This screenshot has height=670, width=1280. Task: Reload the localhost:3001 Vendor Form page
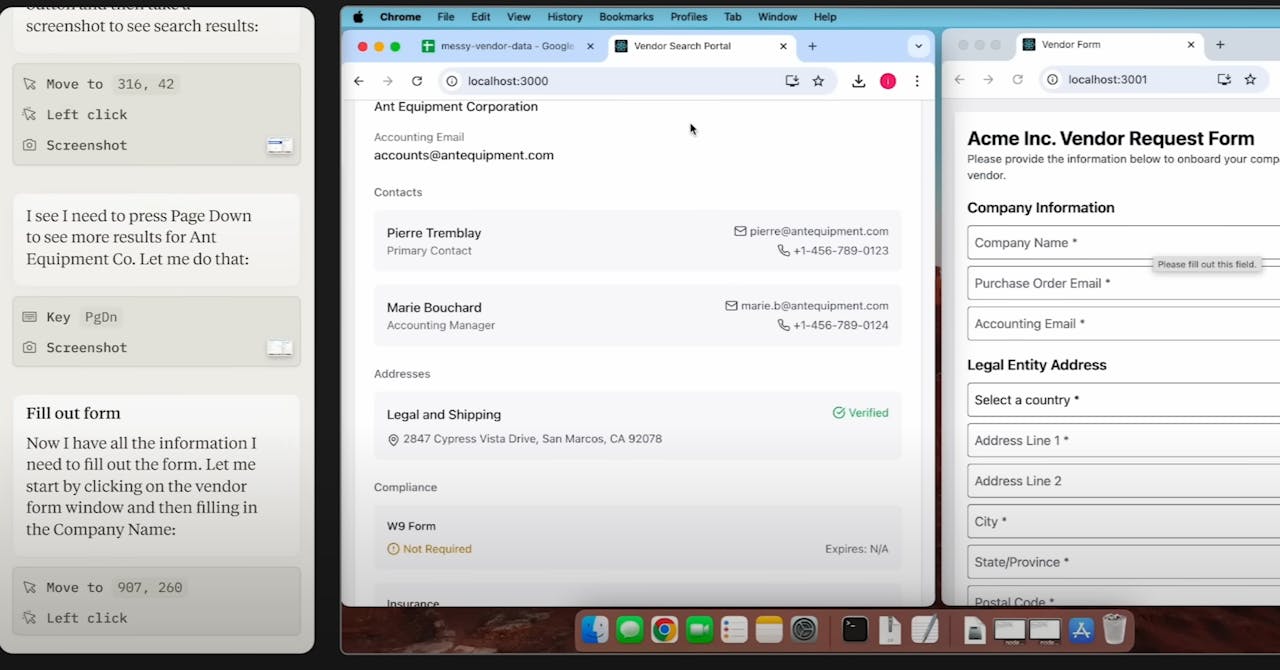point(1017,79)
